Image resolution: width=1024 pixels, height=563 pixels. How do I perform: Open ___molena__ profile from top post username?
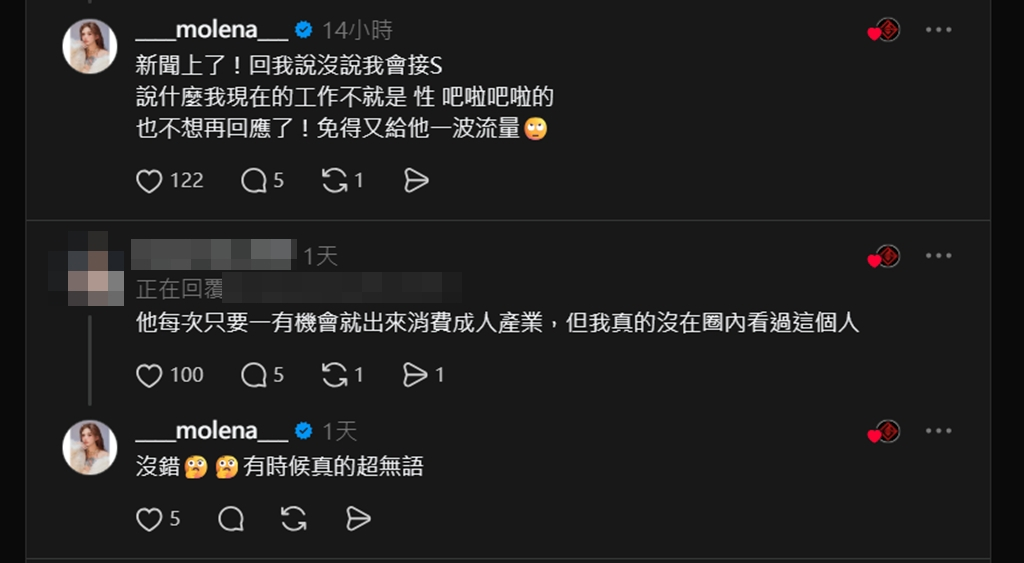(212, 30)
